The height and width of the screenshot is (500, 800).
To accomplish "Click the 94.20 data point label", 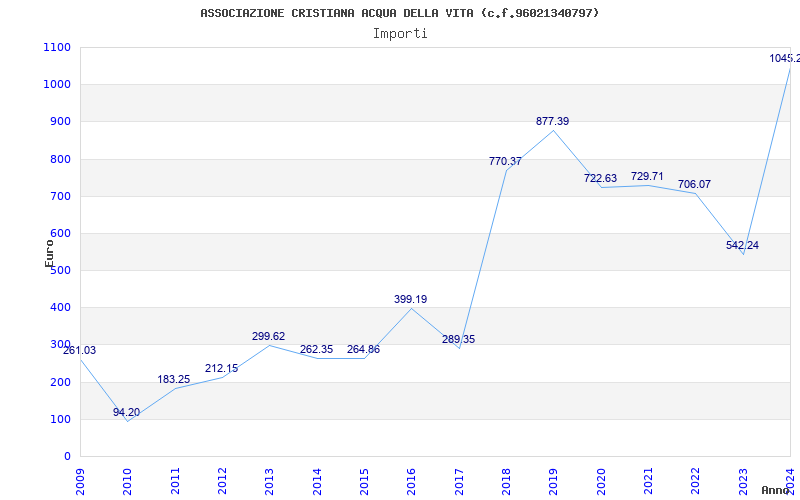I will pyautogui.click(x=126, y=412).
